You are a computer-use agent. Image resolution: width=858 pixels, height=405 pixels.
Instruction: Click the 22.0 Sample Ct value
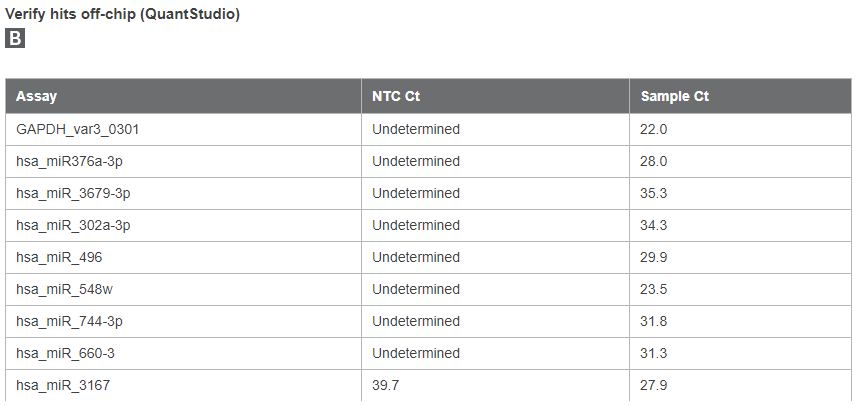click(653, 129)
